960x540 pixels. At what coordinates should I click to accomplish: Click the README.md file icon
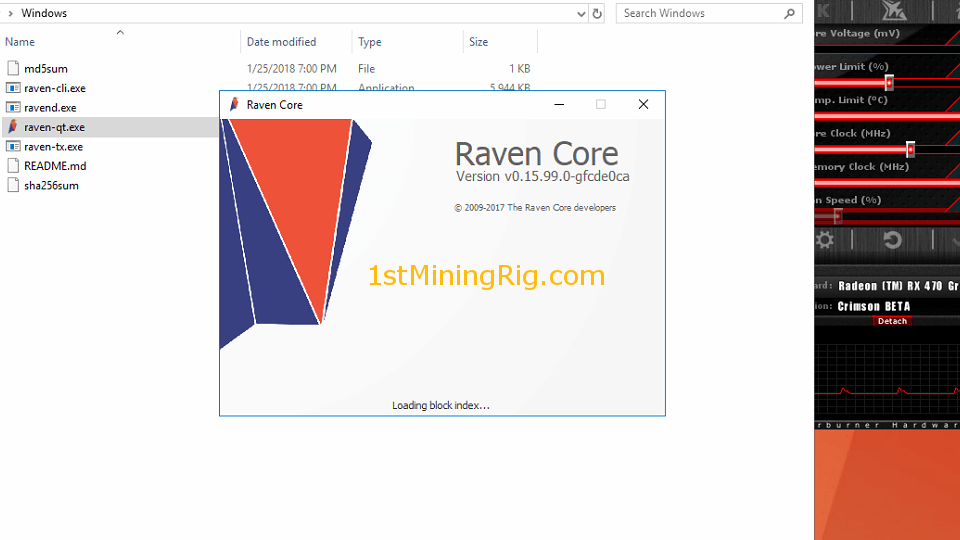13,166
